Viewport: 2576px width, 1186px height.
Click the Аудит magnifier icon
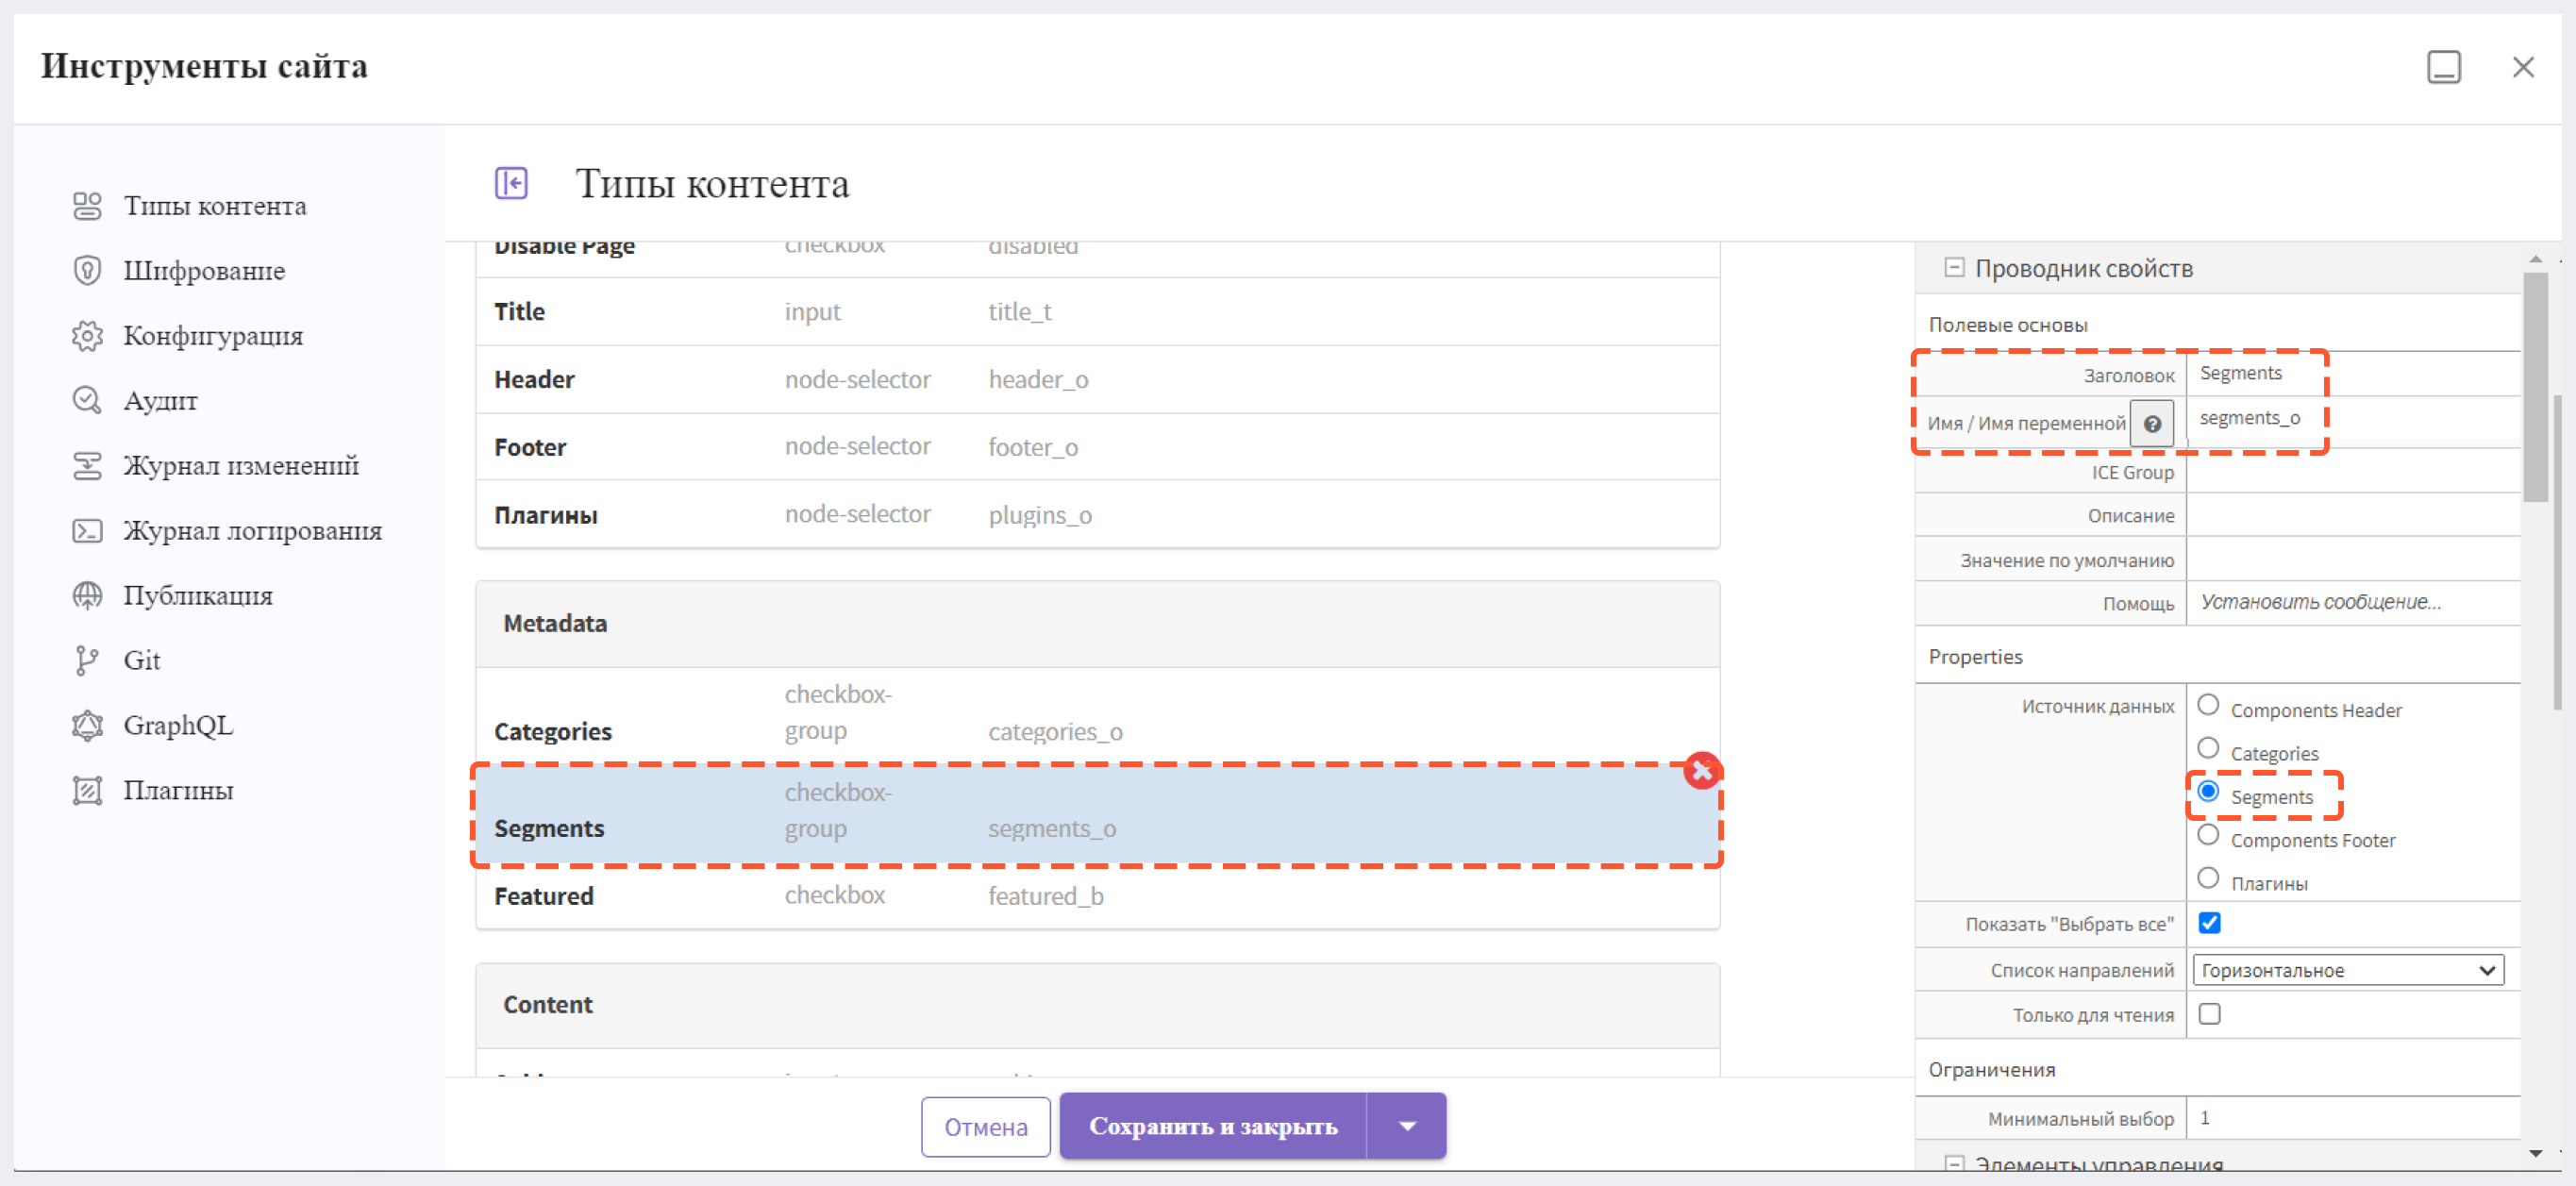coord(87,401)
